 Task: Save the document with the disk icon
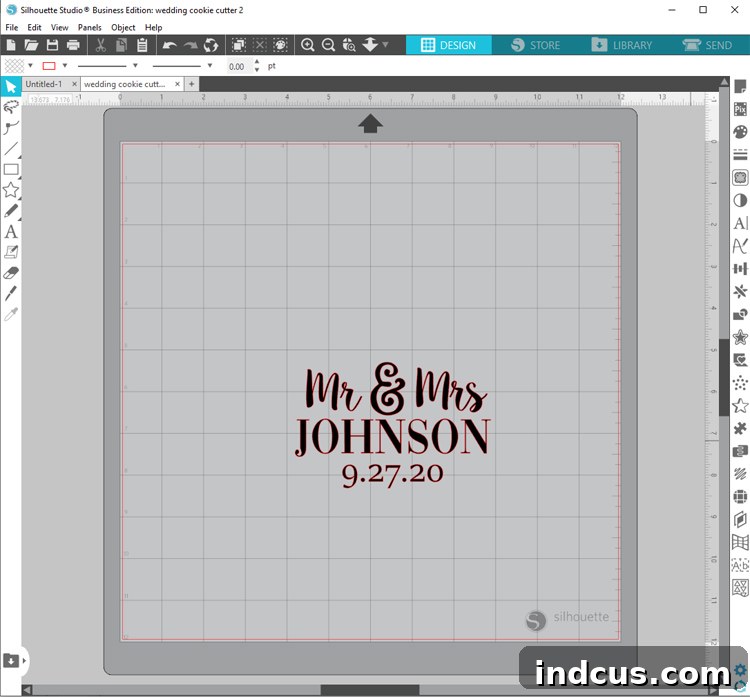click(x=52, y=45)
